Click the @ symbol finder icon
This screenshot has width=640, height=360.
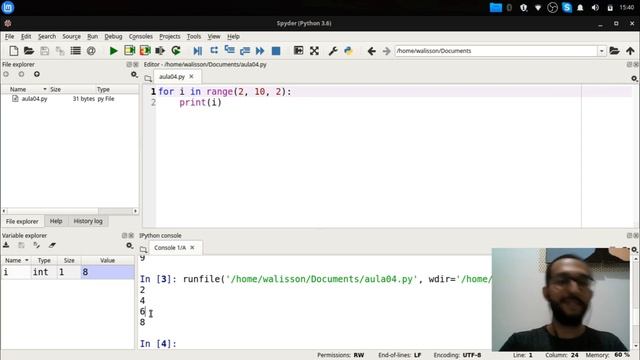click(91, 51)
